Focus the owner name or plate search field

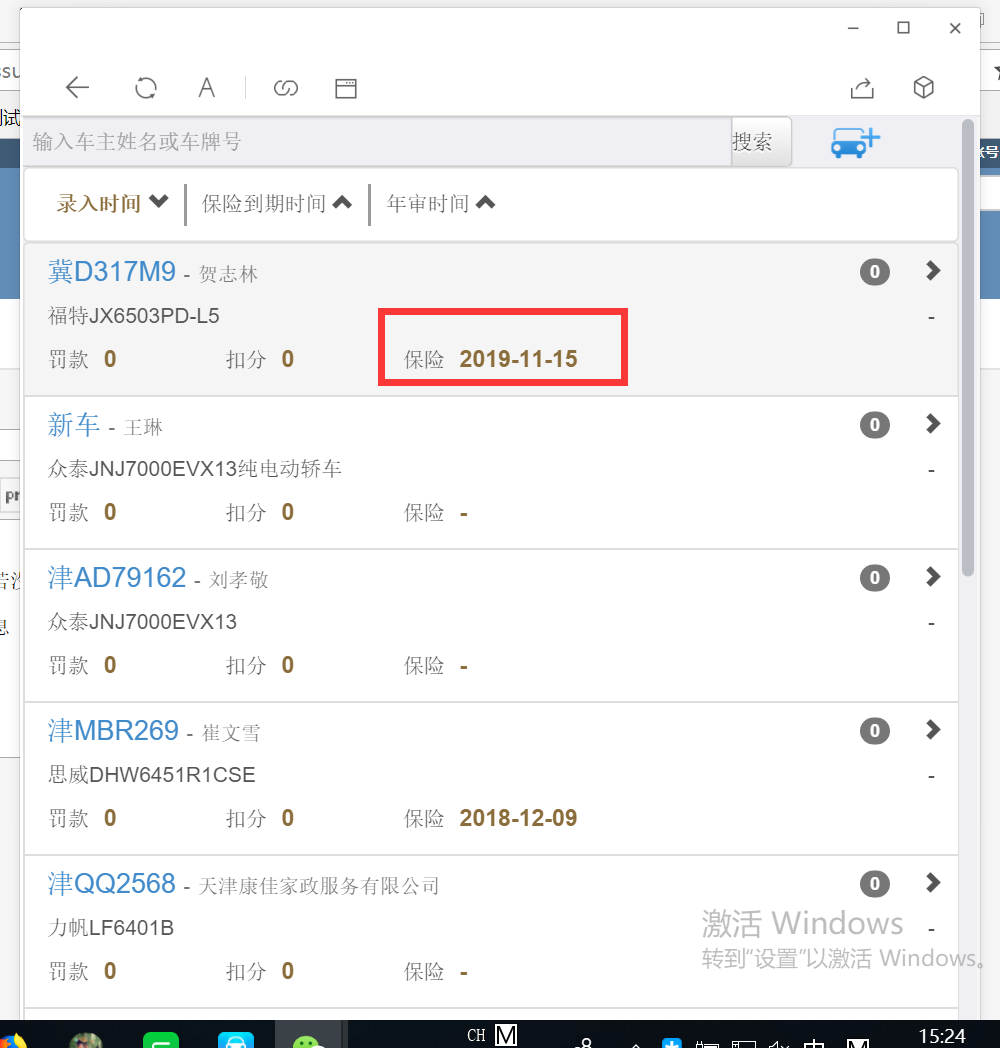[x=378, y=142]
